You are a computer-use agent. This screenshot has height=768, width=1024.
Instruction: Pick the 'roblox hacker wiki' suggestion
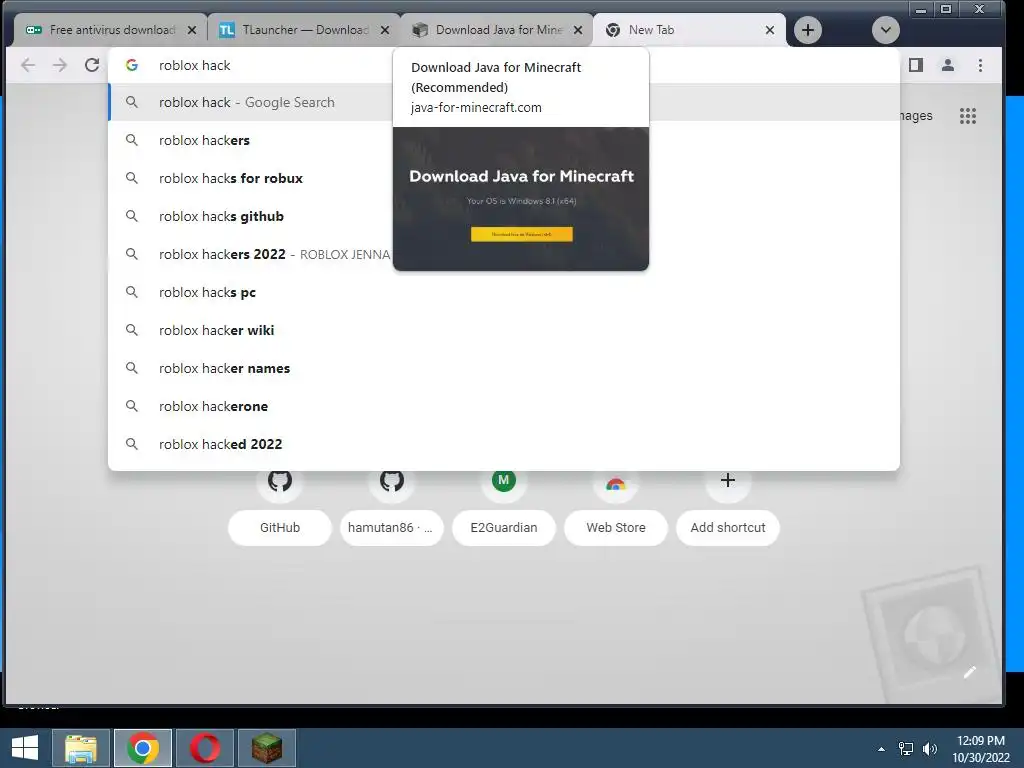click(x=503, y=330)
